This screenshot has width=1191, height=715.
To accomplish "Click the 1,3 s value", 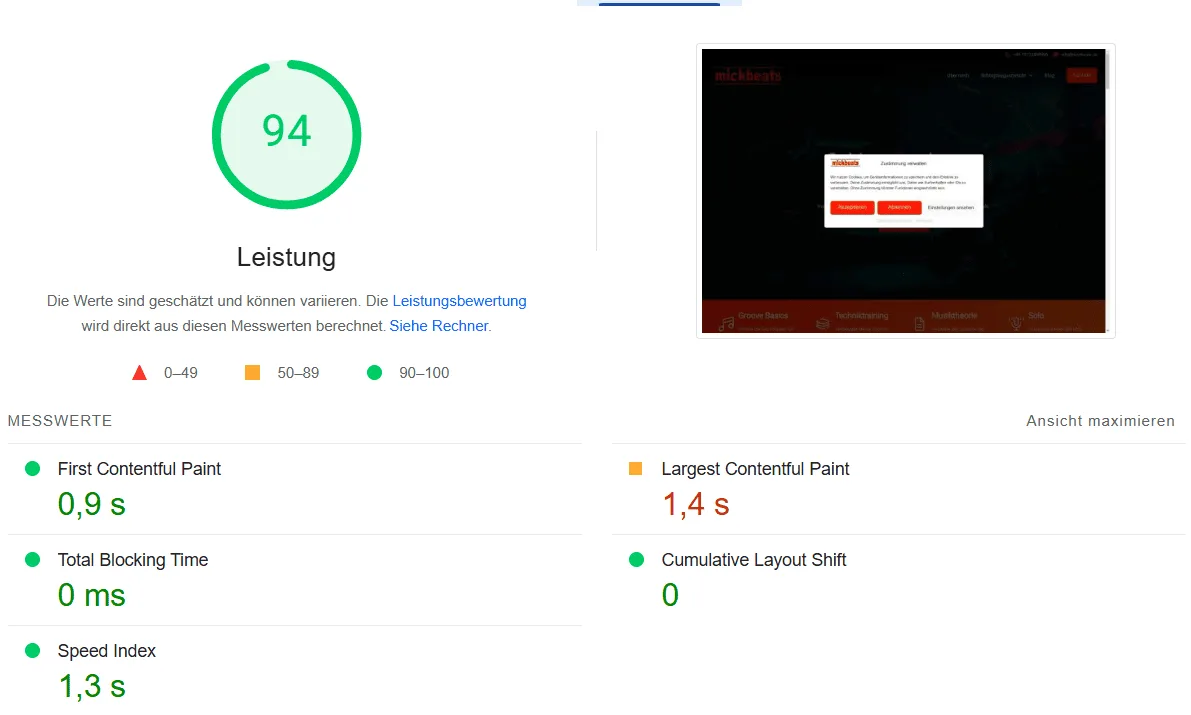I will [x=91, y=686].
